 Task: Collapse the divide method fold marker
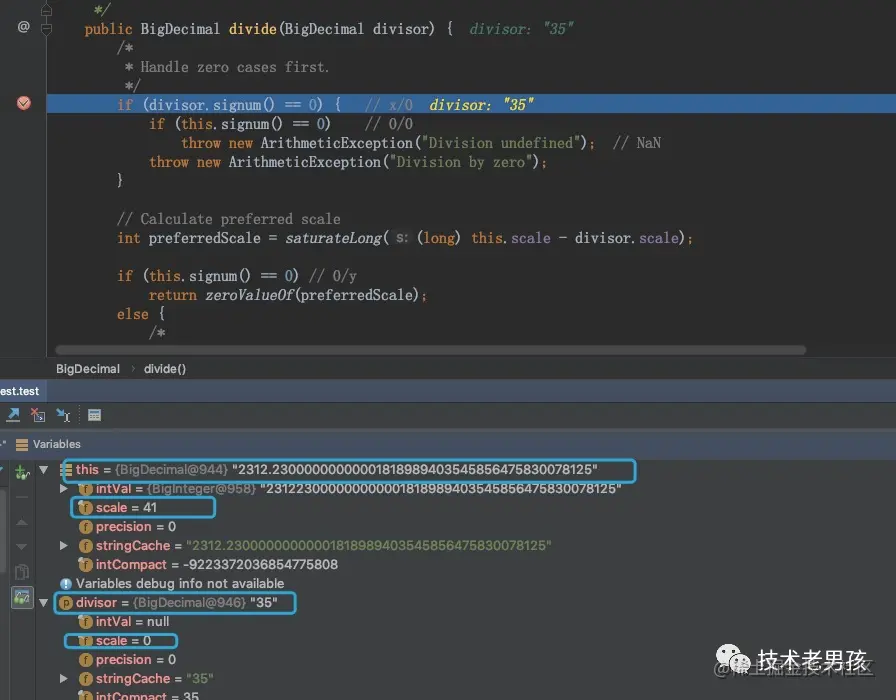[x=46, y=28]
